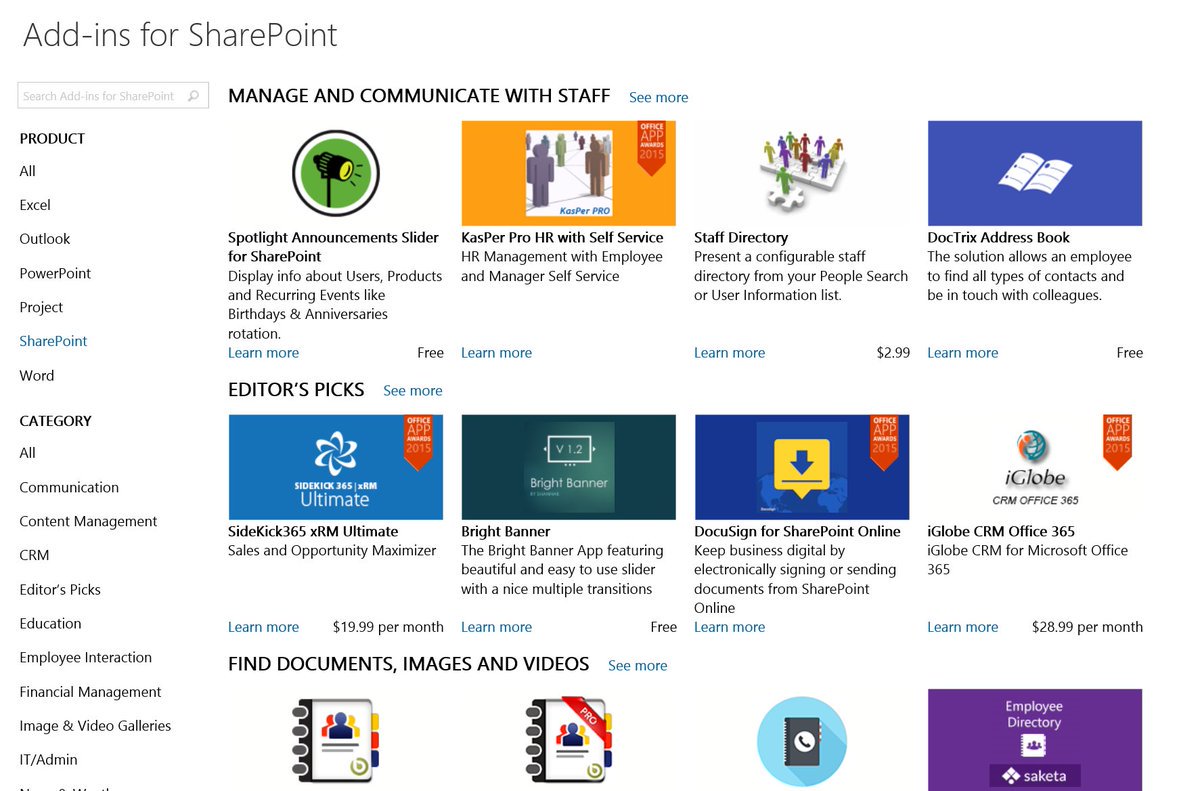Filter by Excel product
This screenshot has height=791, width=1200.
tap(35, 205)
